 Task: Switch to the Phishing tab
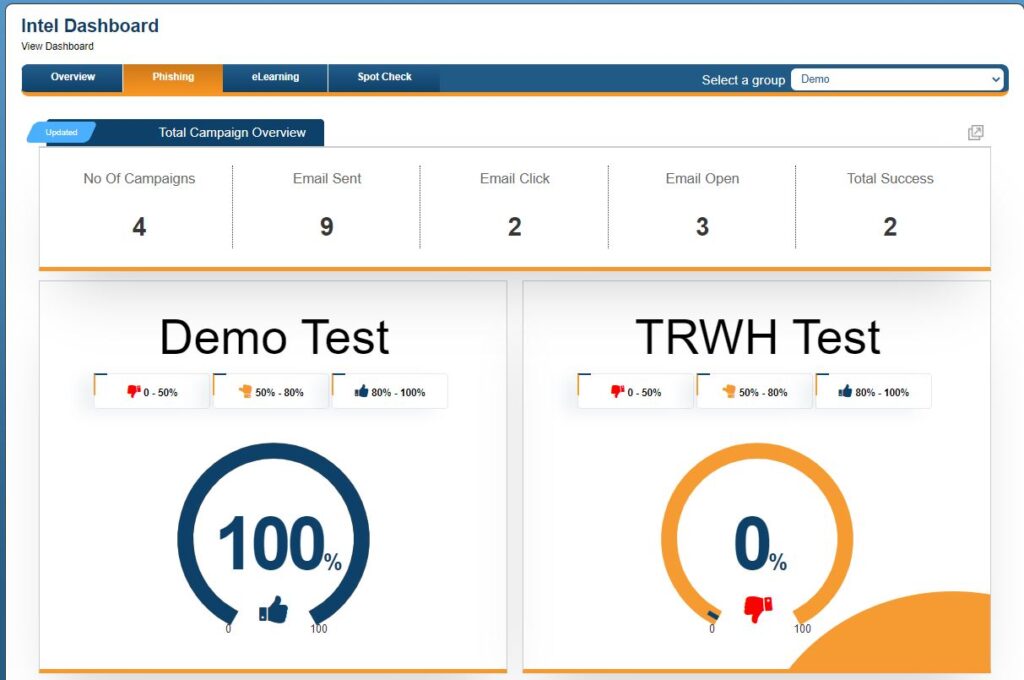pos(173,77)
